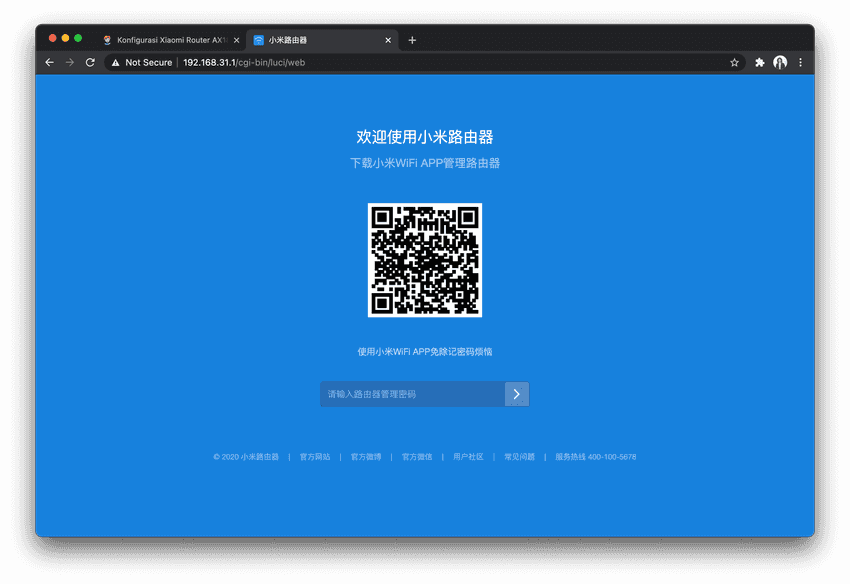Select the 小米路由器 tab
The image size is (850, 584).
310,40
